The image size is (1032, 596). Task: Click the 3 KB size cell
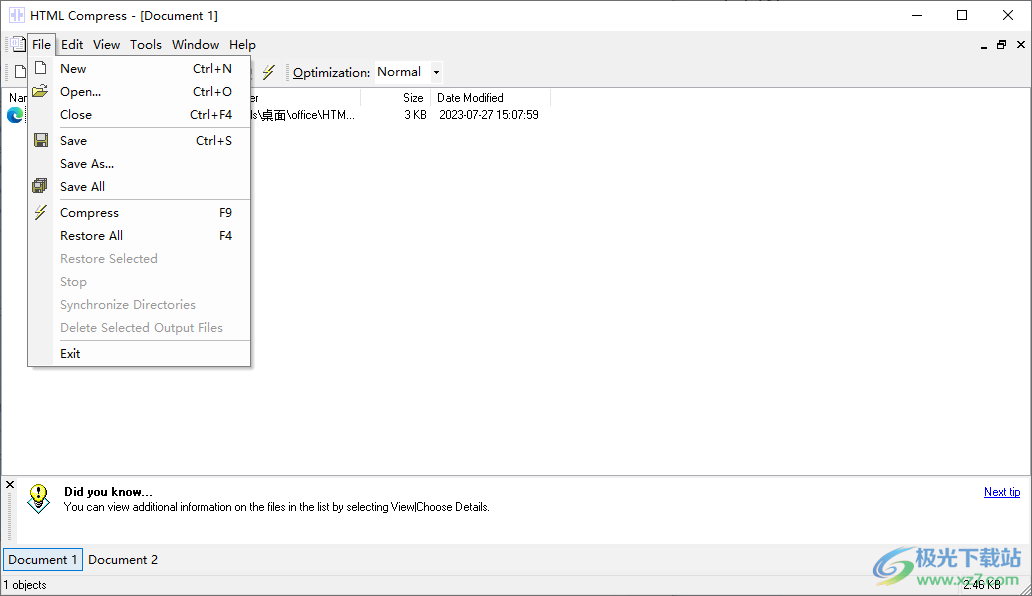point(415,115)
